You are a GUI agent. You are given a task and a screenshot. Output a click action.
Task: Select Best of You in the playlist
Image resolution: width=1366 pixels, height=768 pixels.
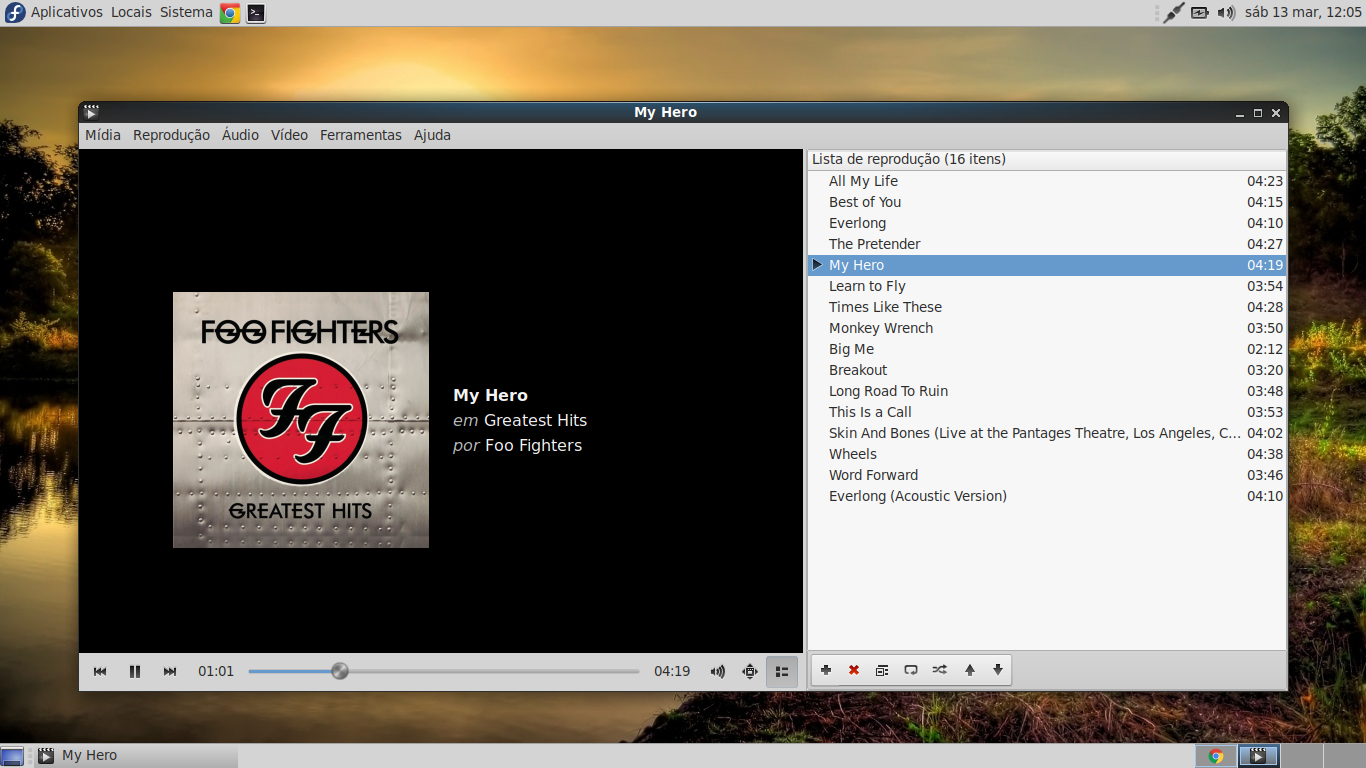(1047, 202)
